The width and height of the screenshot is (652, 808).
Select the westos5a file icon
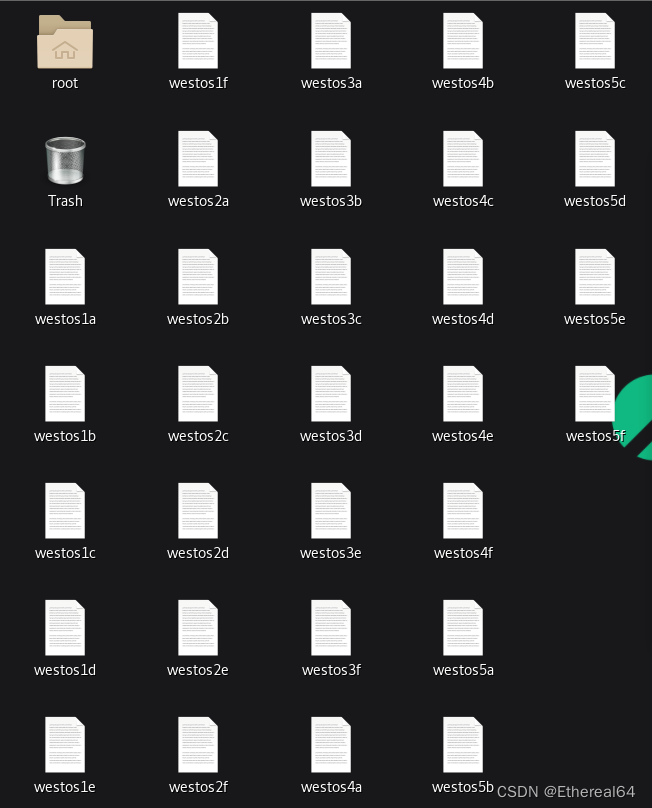click(x=463, y=628)
